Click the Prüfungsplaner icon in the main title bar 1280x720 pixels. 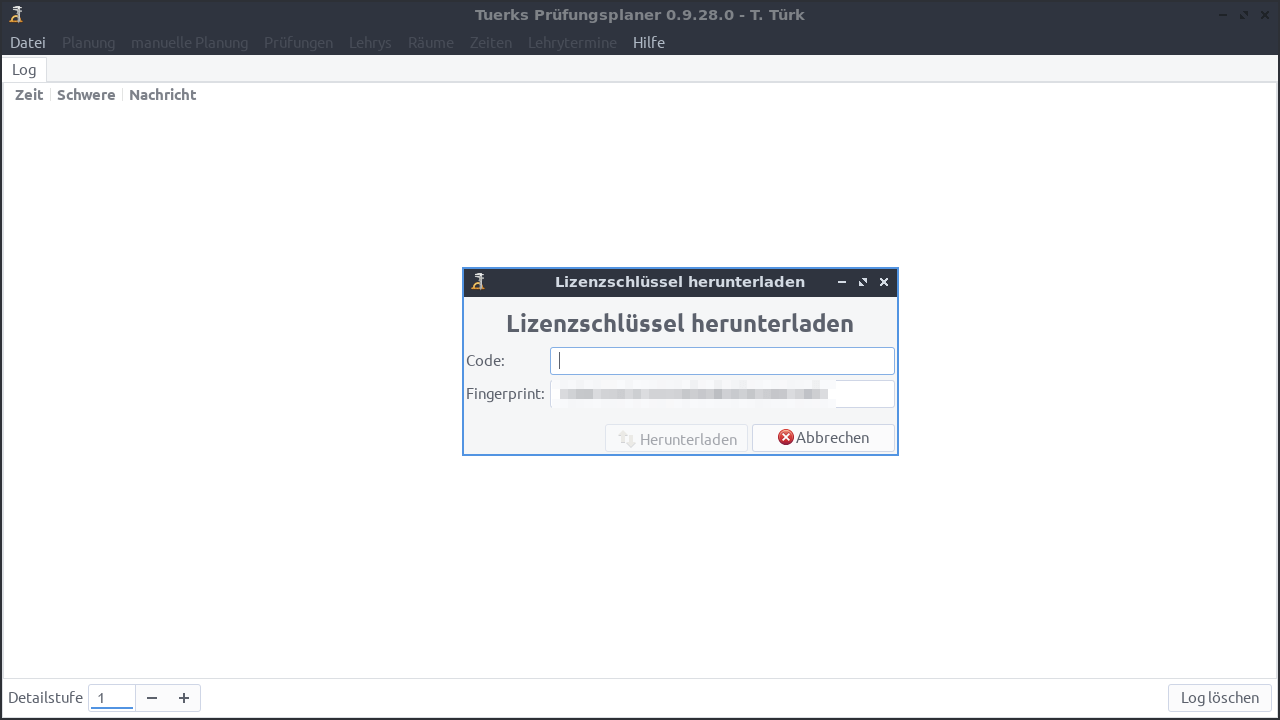pyautogui.click(x=16, y=14)
